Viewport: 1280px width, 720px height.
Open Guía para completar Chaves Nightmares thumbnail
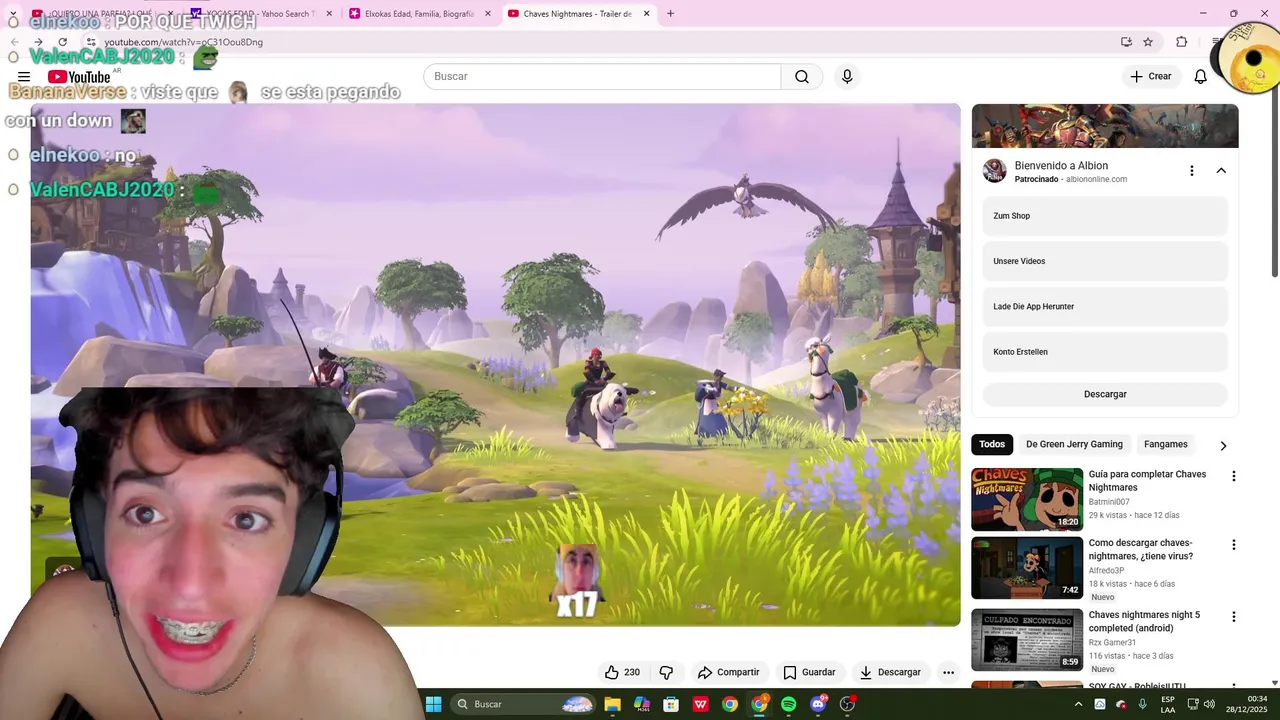coord(1027,499)
